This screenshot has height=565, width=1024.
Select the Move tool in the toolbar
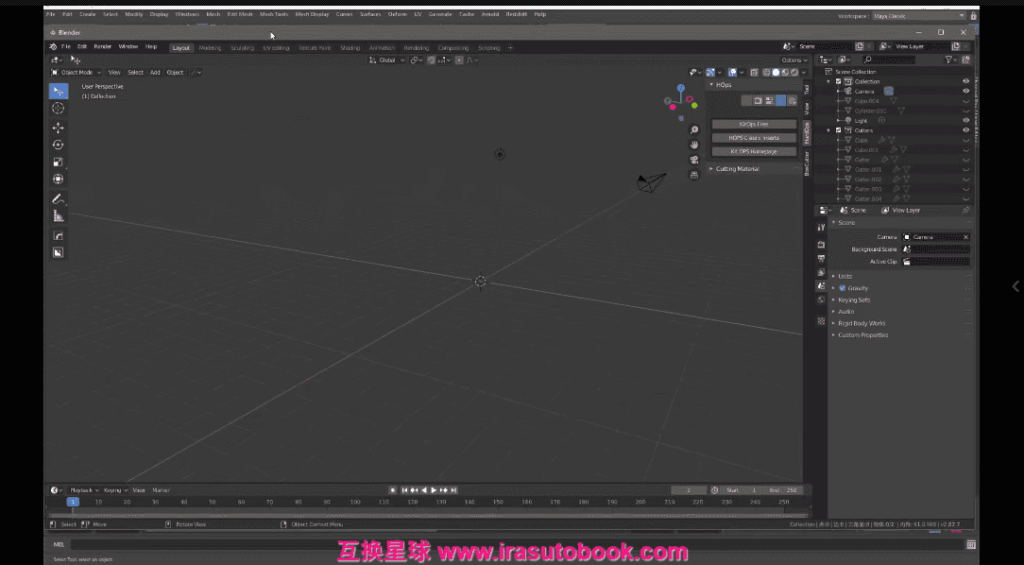coord(58,127)
